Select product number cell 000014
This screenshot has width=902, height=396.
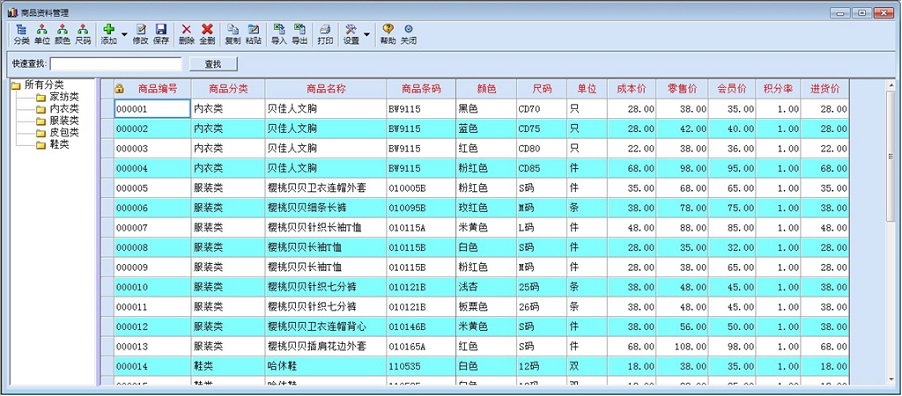(x=152, y=366)
